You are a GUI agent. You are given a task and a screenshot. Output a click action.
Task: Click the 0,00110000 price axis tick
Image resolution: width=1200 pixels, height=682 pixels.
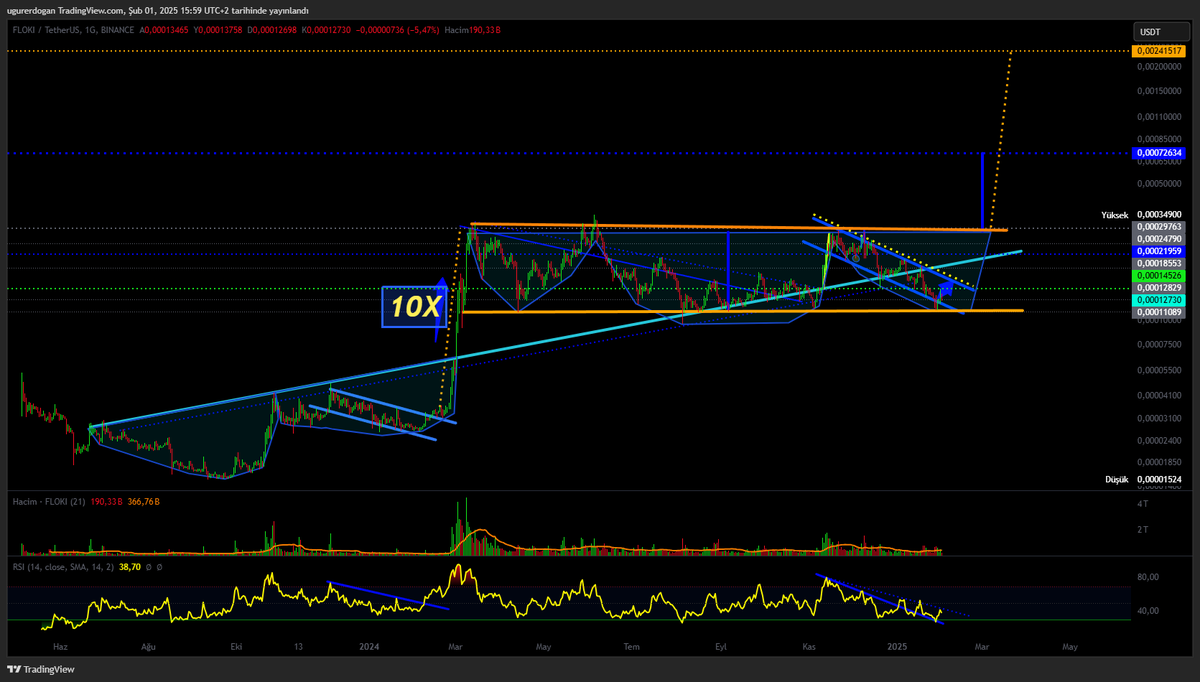click(1159, 116)
